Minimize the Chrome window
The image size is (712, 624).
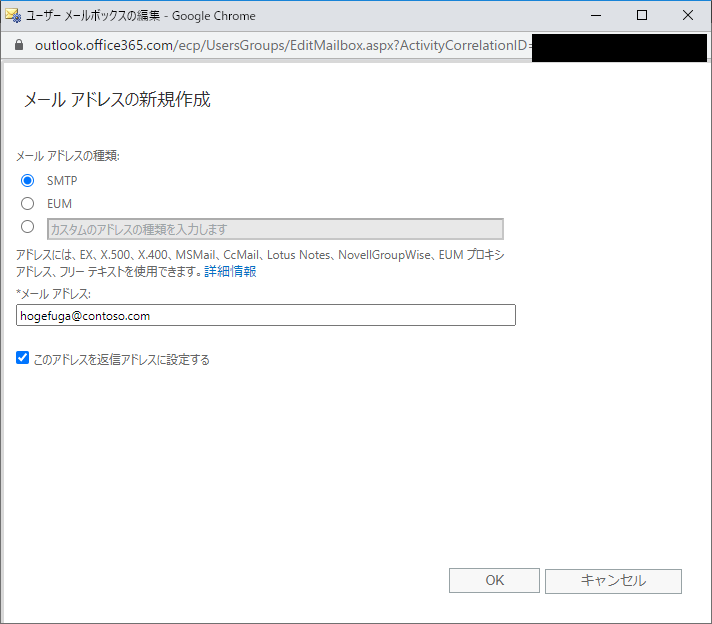pos(596,15)
